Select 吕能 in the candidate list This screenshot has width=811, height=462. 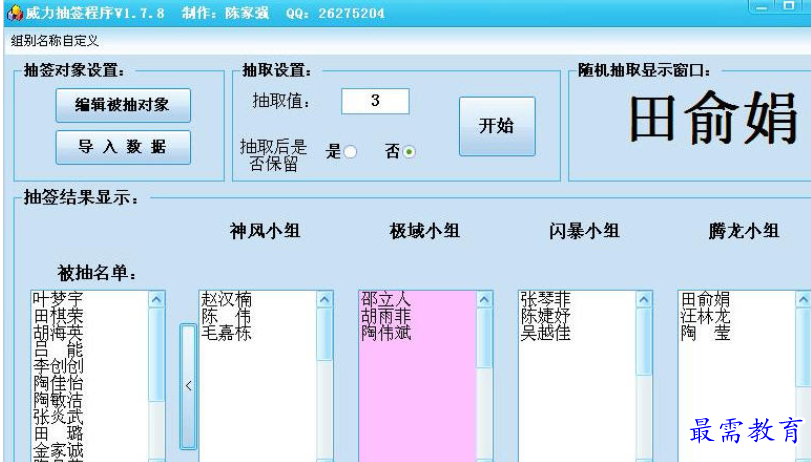(x=58, y=349)
